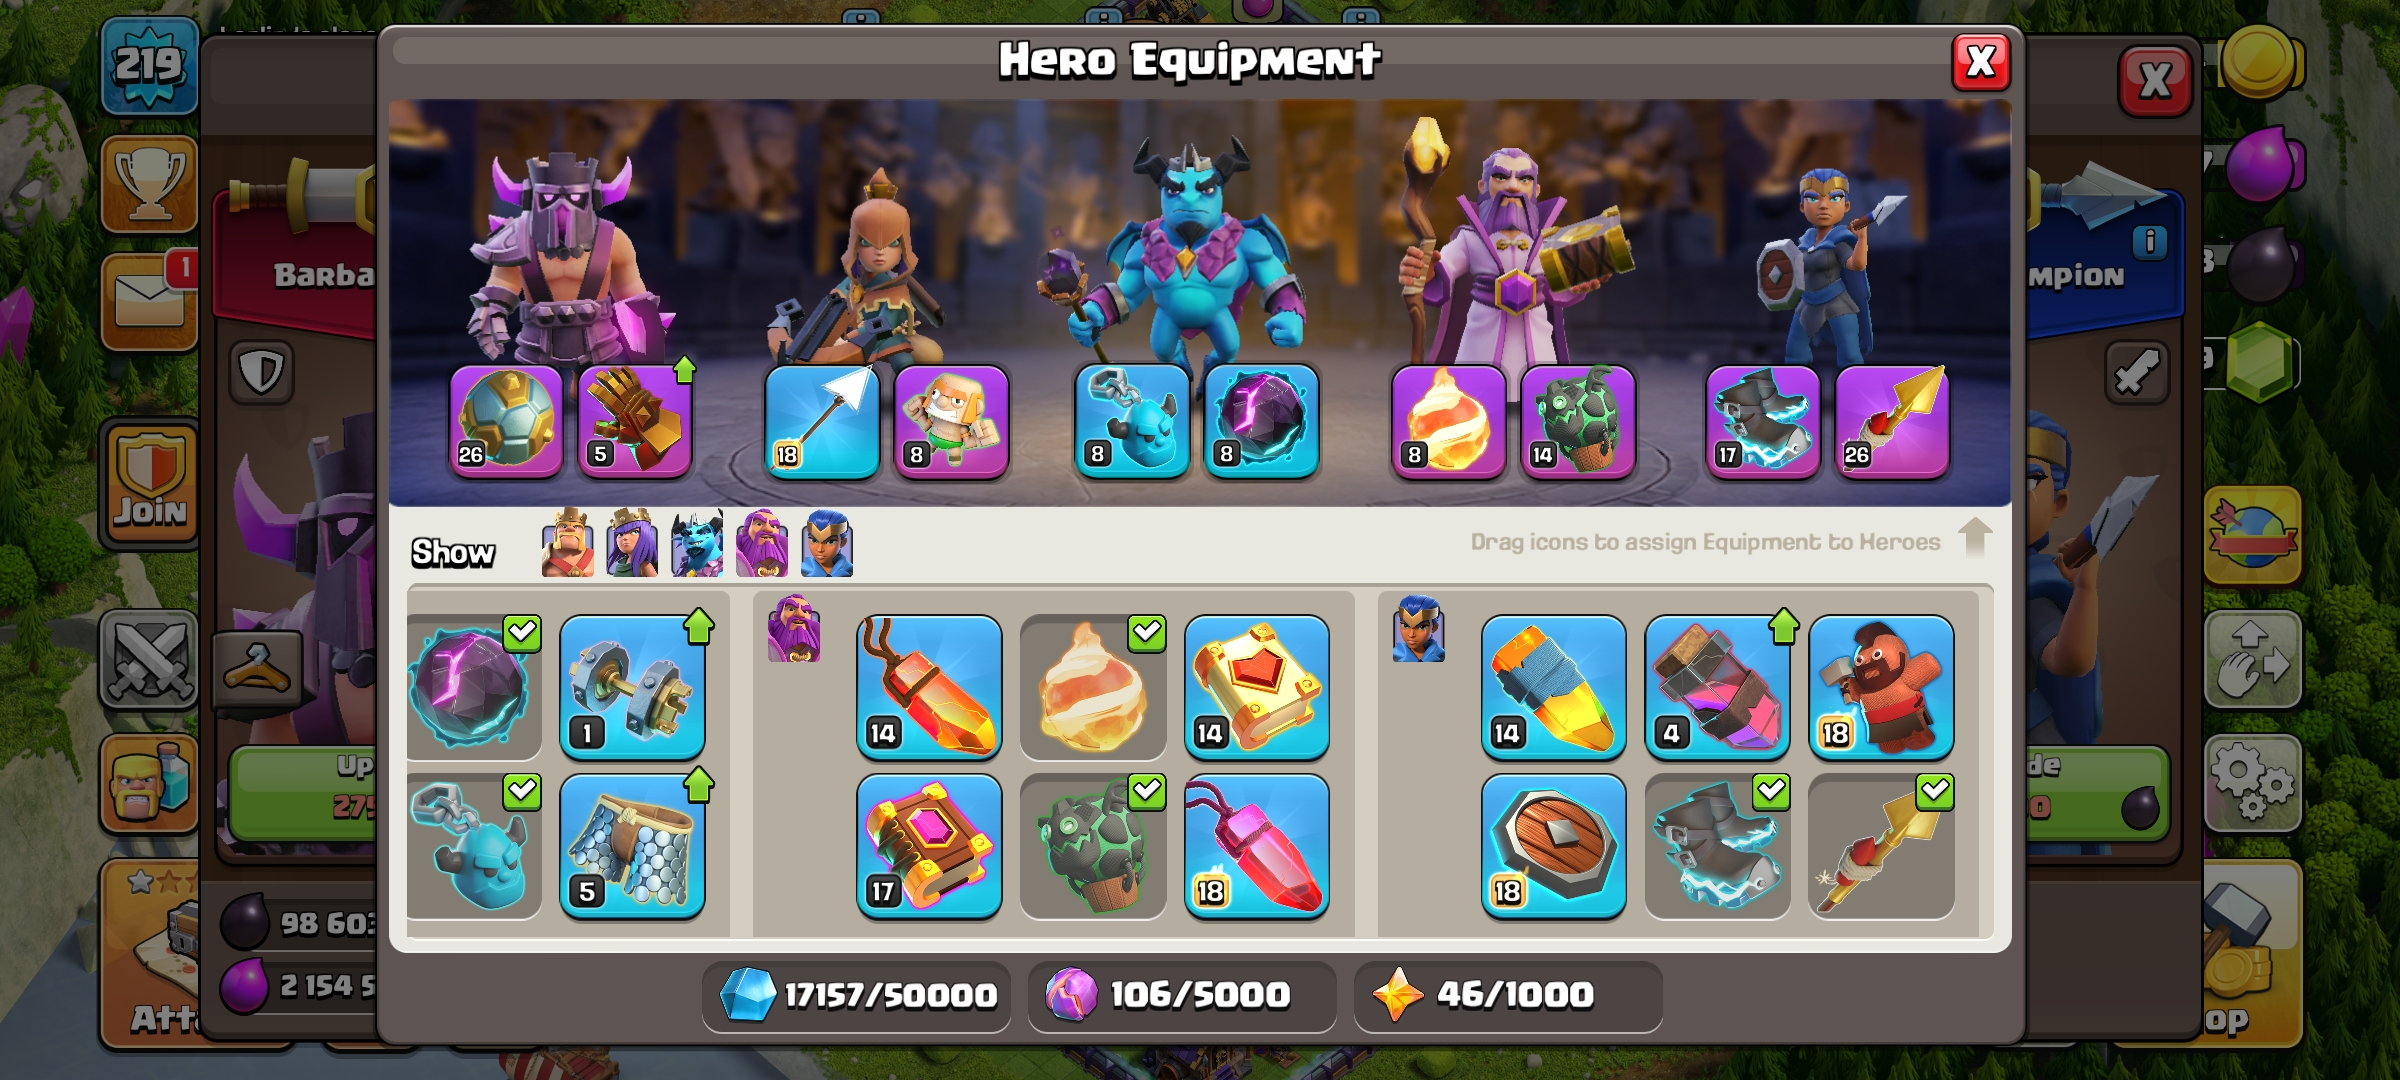Open upgrade for level 4 Haste Vial
Screen dimensions: 2400x1080
tap(1717, 688)
